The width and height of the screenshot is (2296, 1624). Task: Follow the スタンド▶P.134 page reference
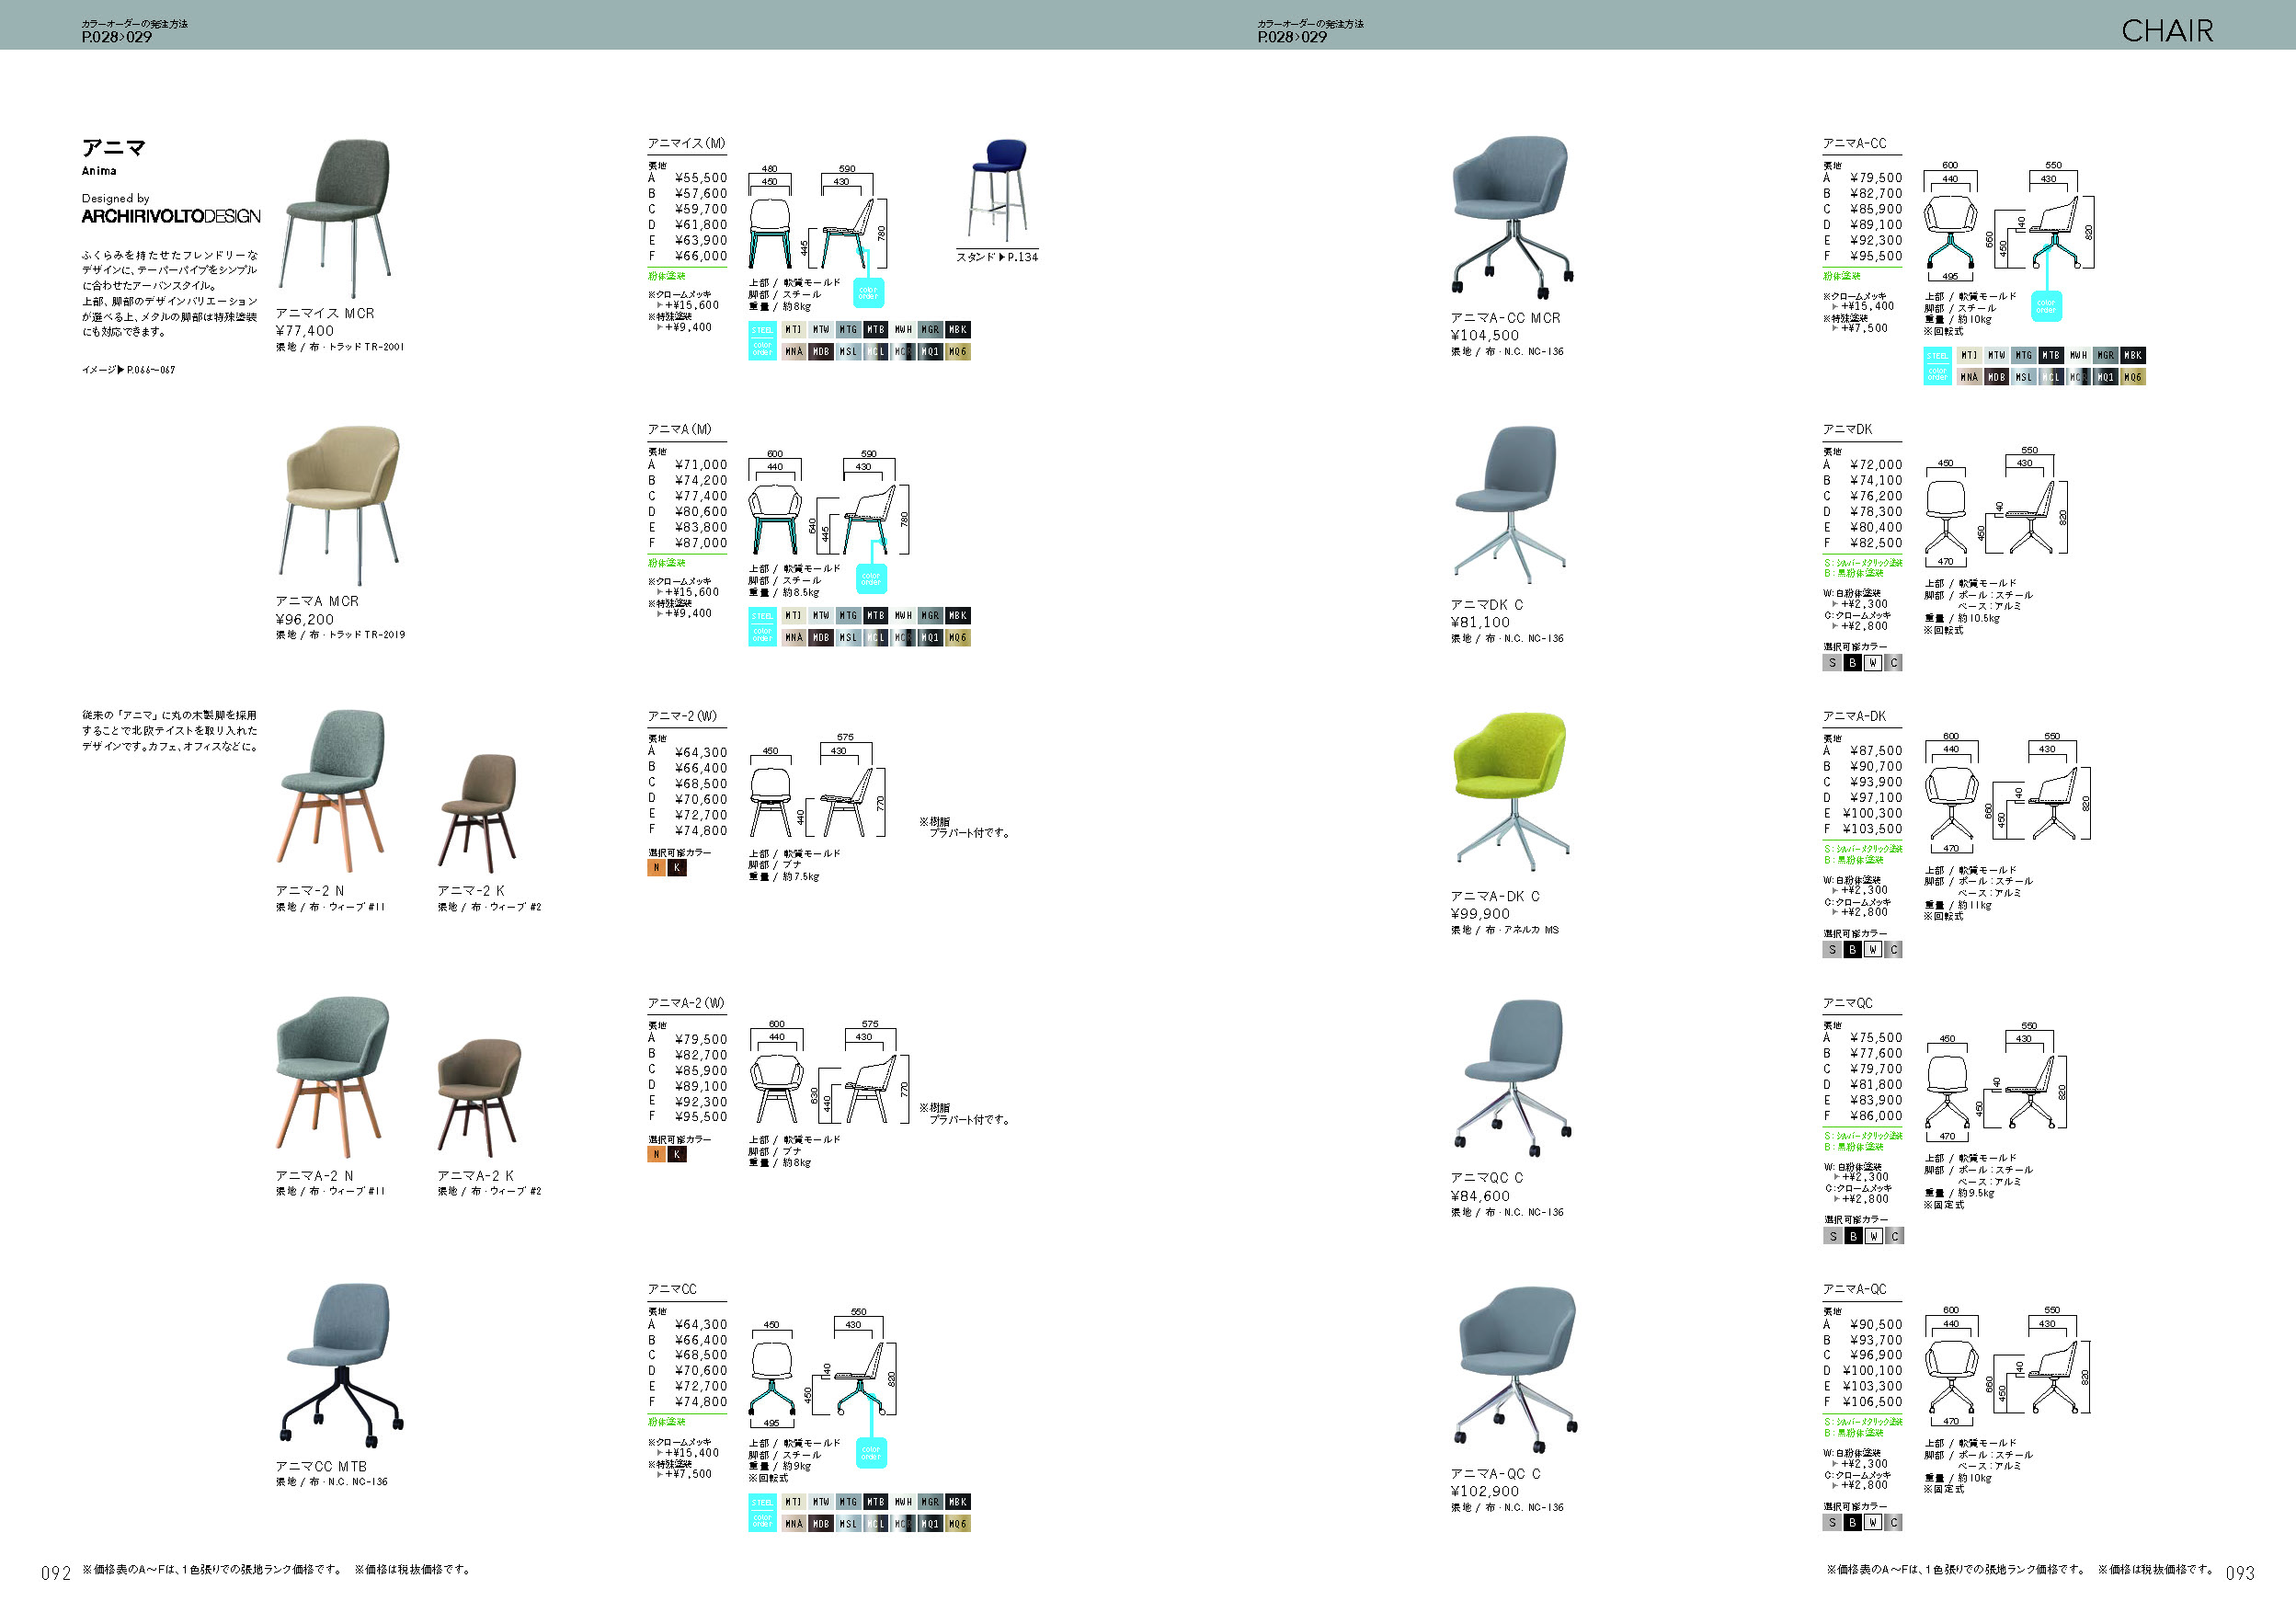tap(996, 257)
